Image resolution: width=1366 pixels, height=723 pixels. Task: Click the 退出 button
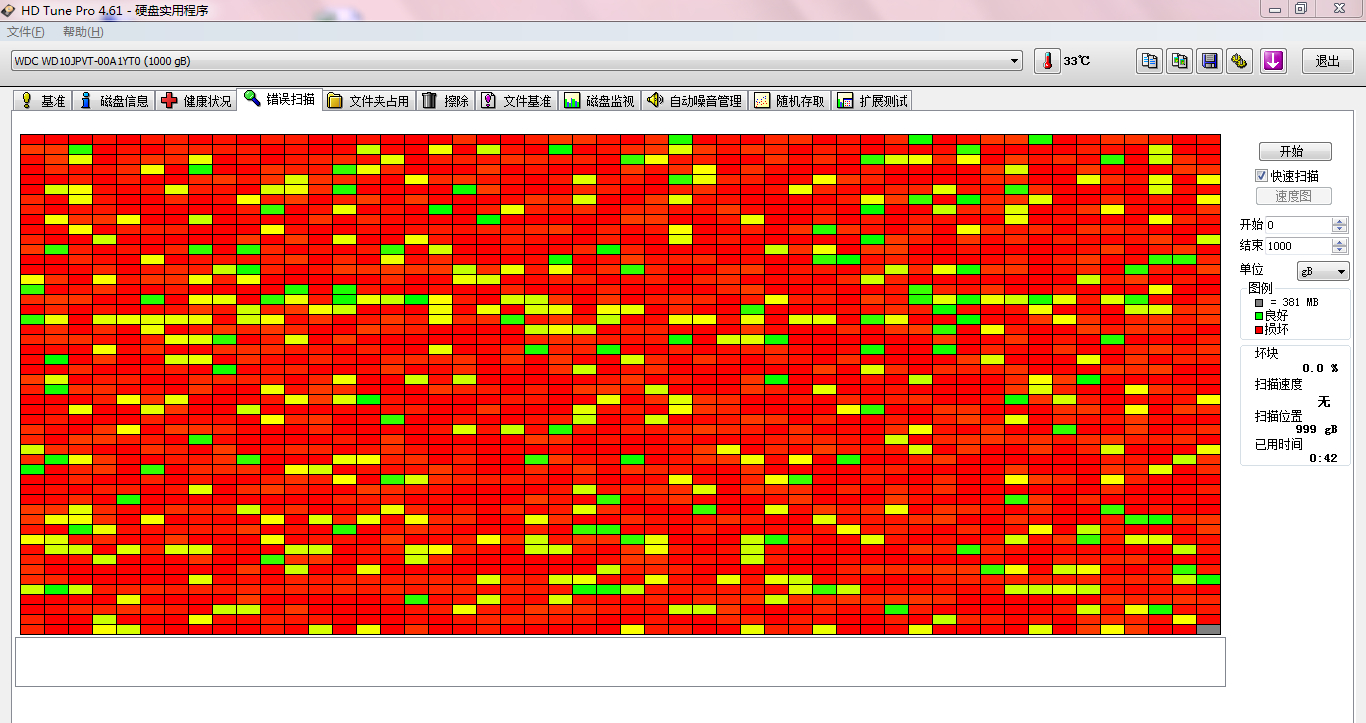[x=1328, y=61]
